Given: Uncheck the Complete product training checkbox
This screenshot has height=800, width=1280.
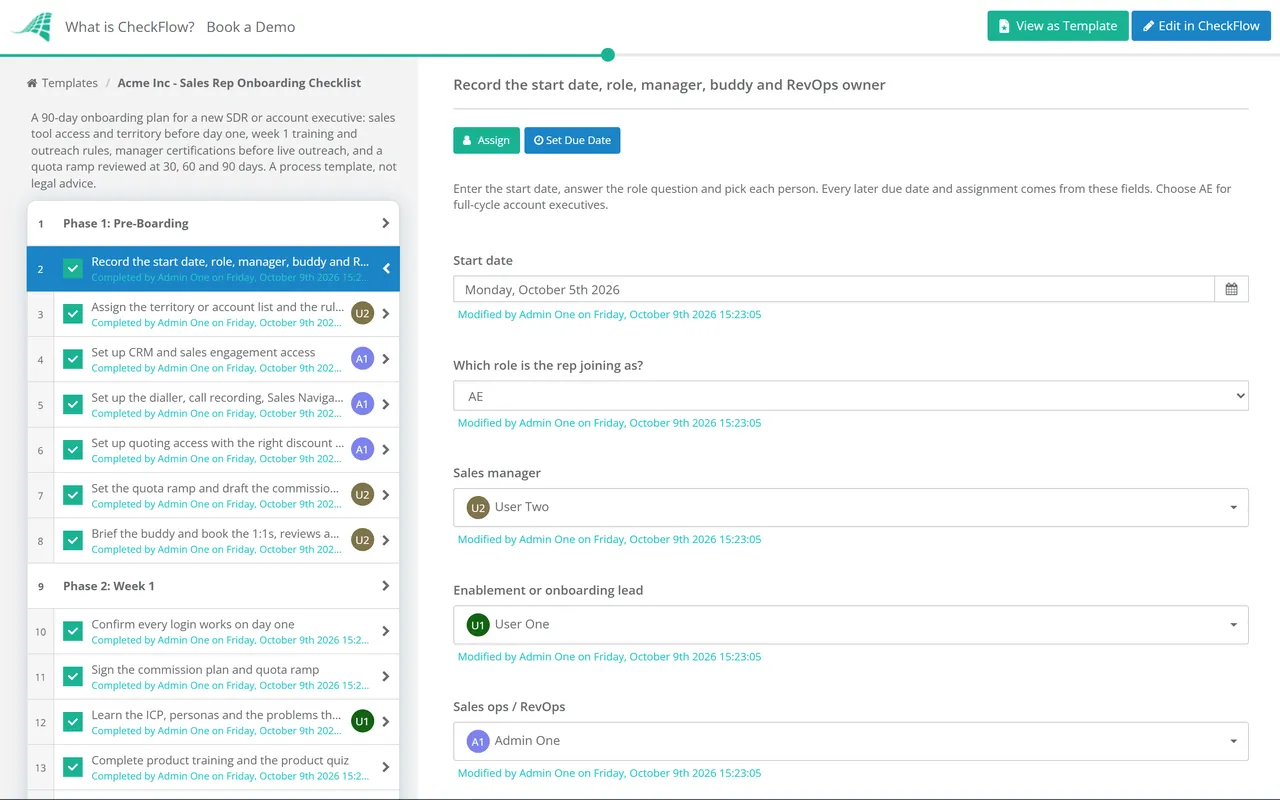Looking at the screenshot, I should coord(73,767).
